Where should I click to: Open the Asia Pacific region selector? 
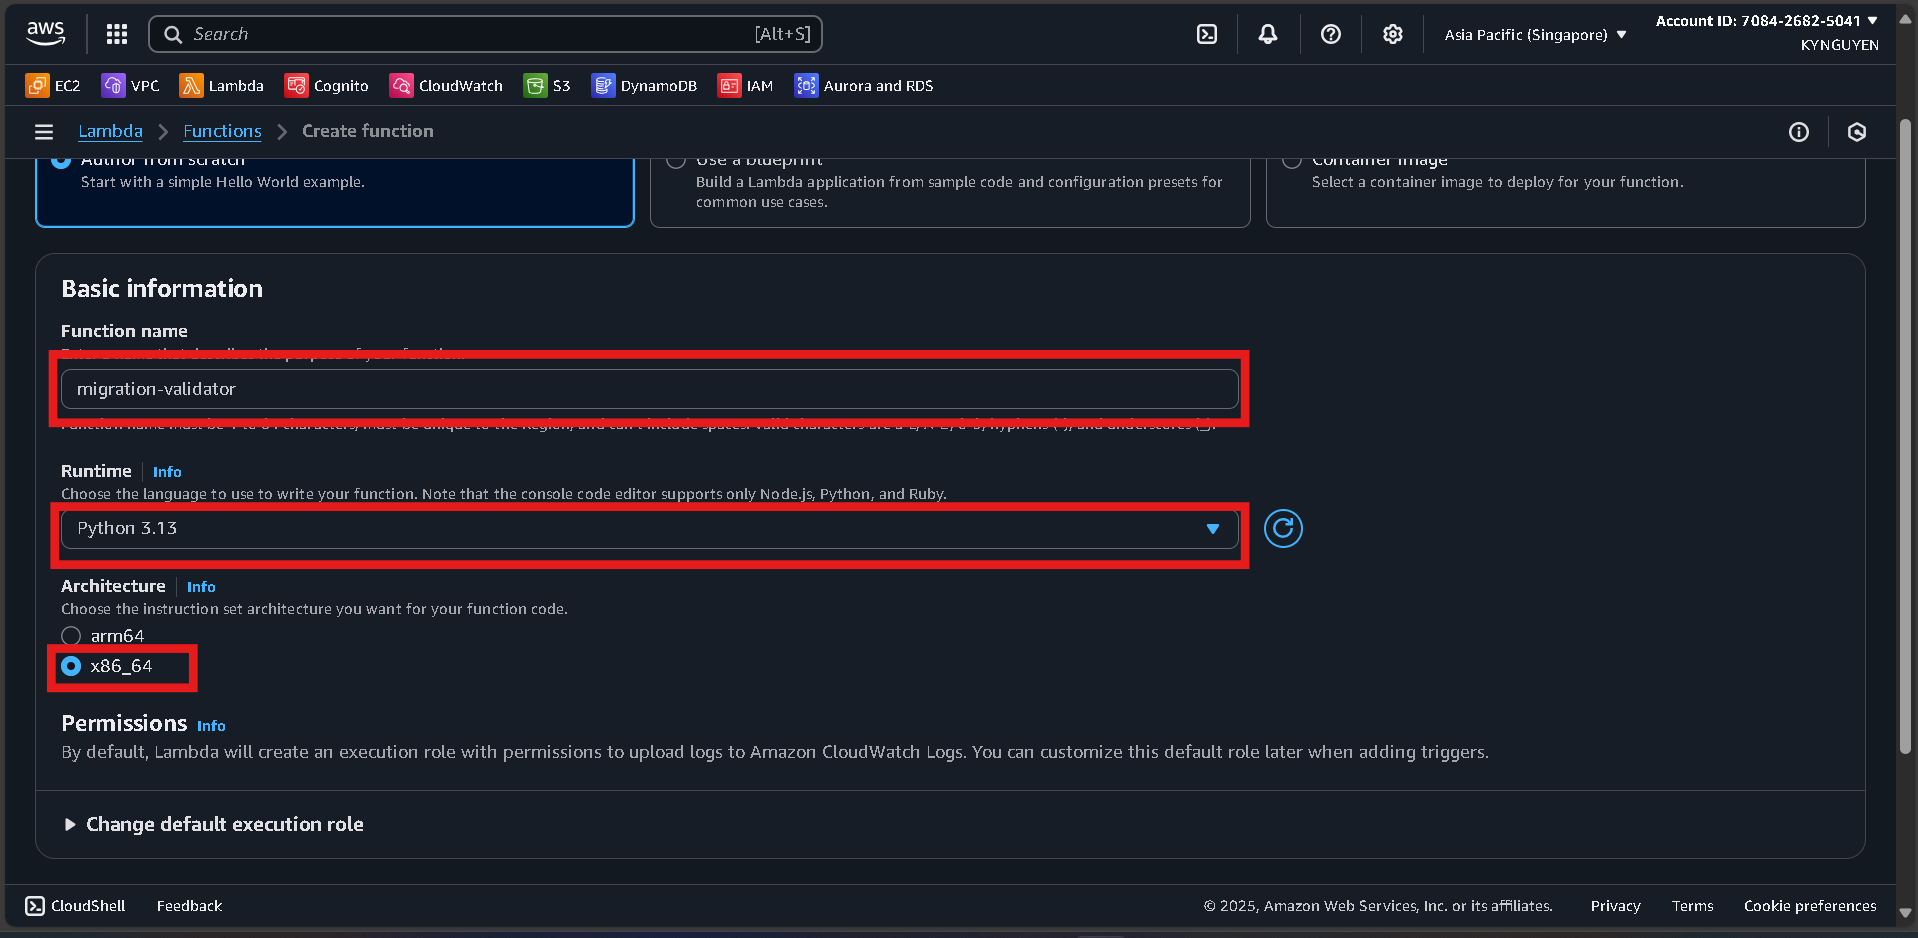click(x=1533, y=34)
